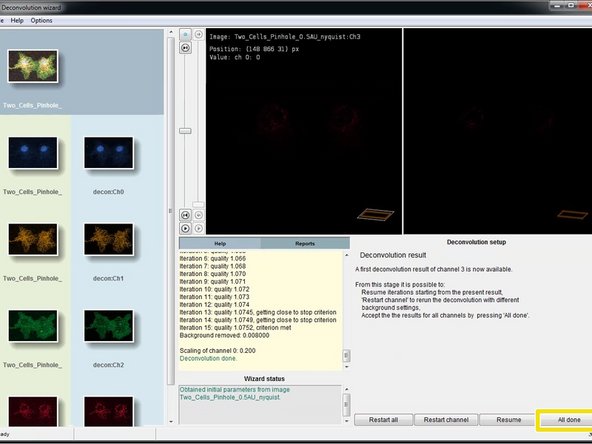Select the deconvolved red channel thumbnail
This screenshot has height=444, width=592.
(x=109, y=411)
